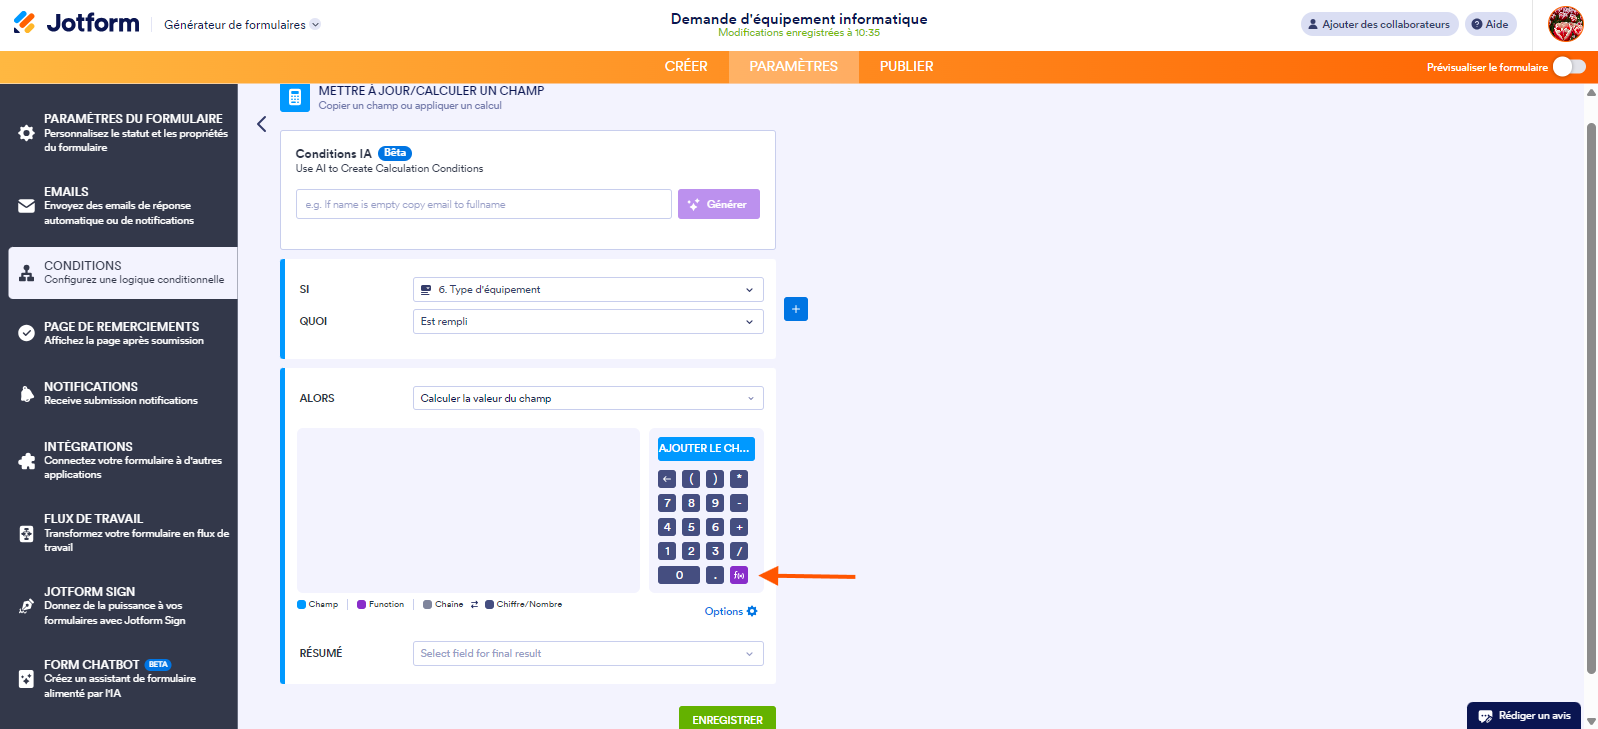Image resolution: width=1598 pixels, height=729 pixels.
Task: Insert the plus operator from the keypad
Action: tap(739, 527)
